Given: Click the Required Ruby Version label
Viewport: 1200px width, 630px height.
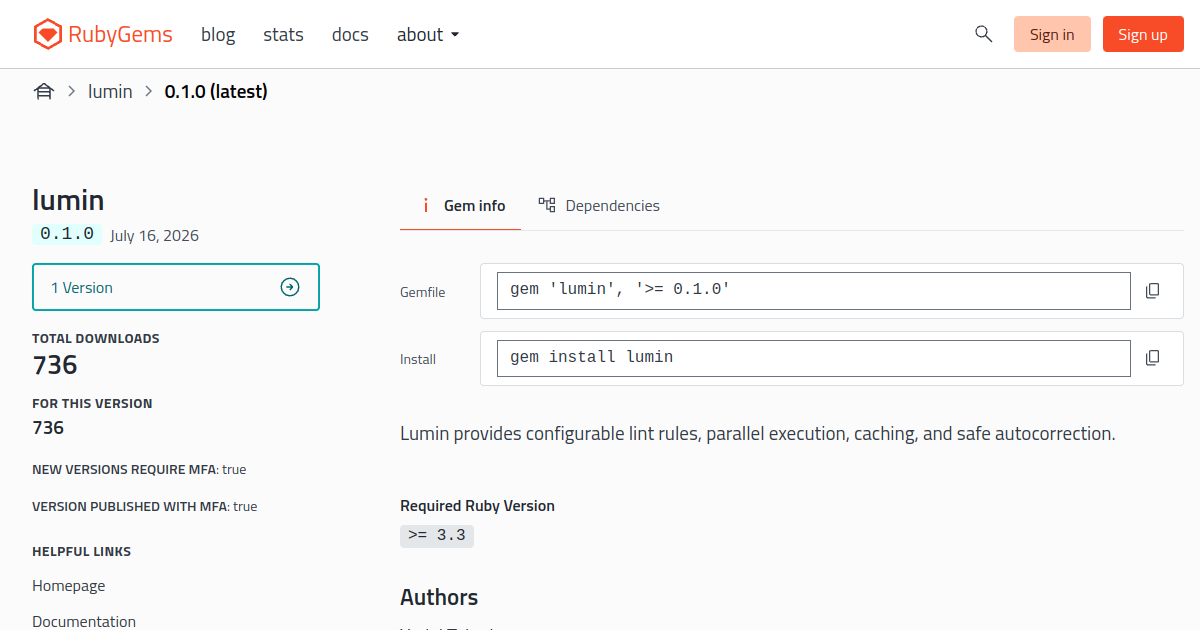Looking at the screenshot, I should [x=477, y=506].
